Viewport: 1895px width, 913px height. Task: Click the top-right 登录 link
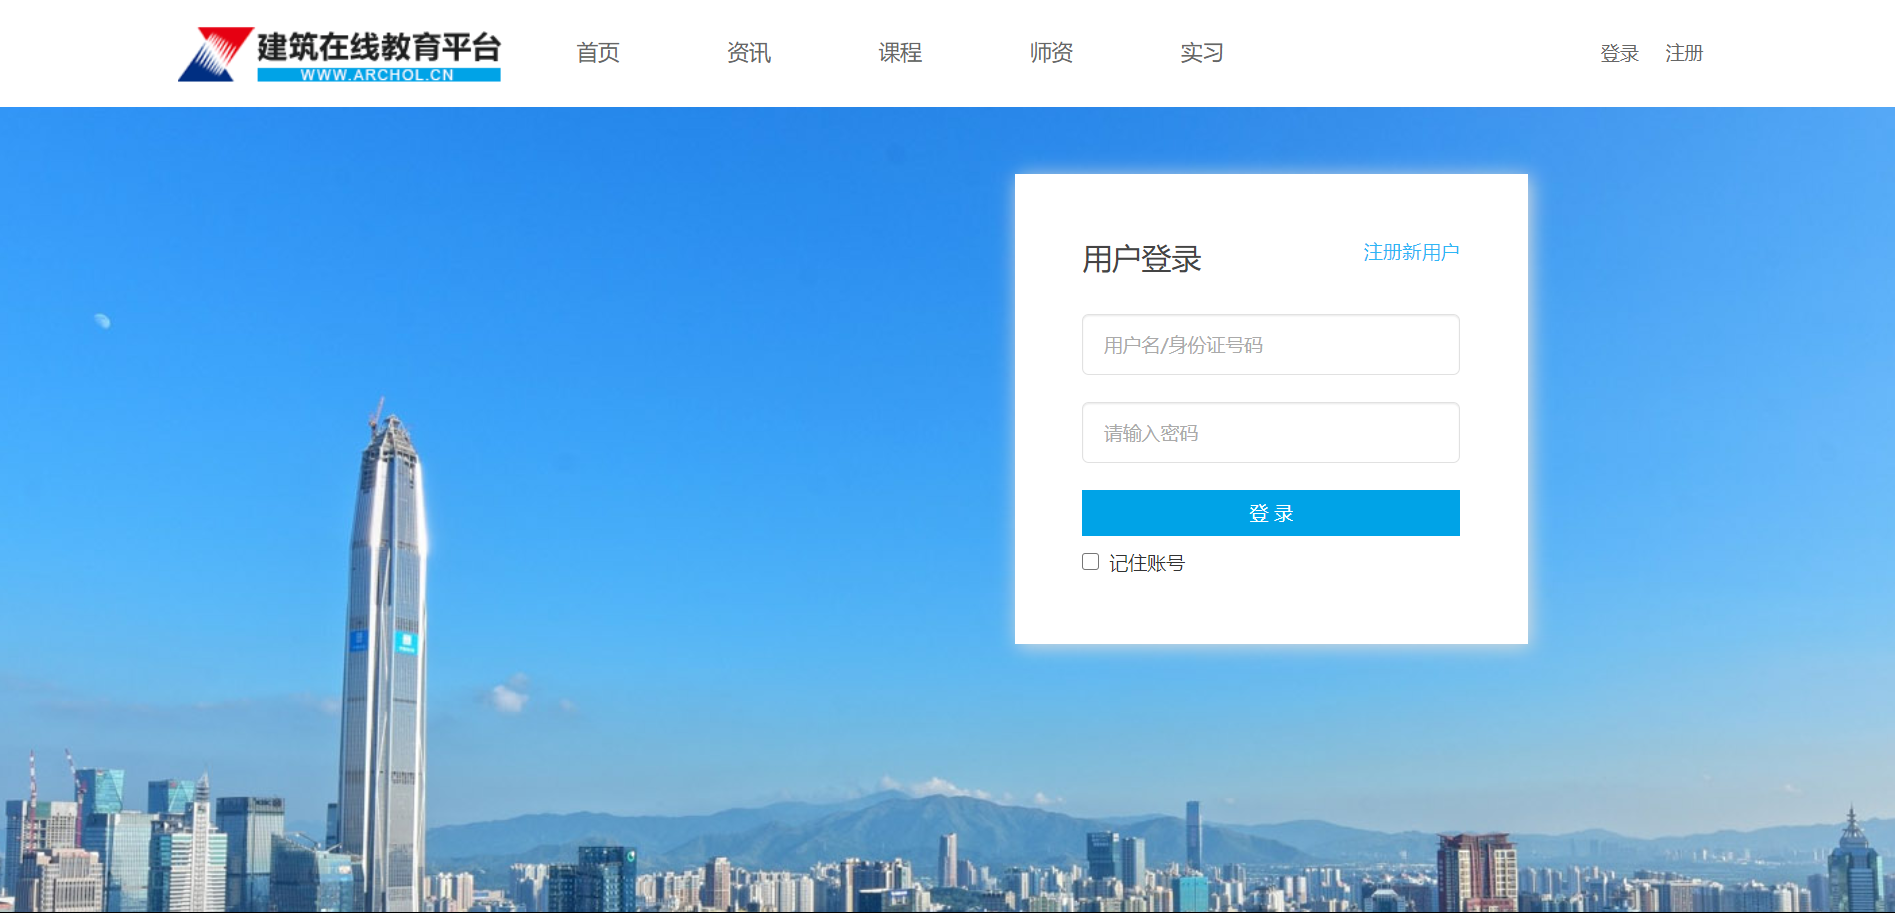[x=1619, y=53]
